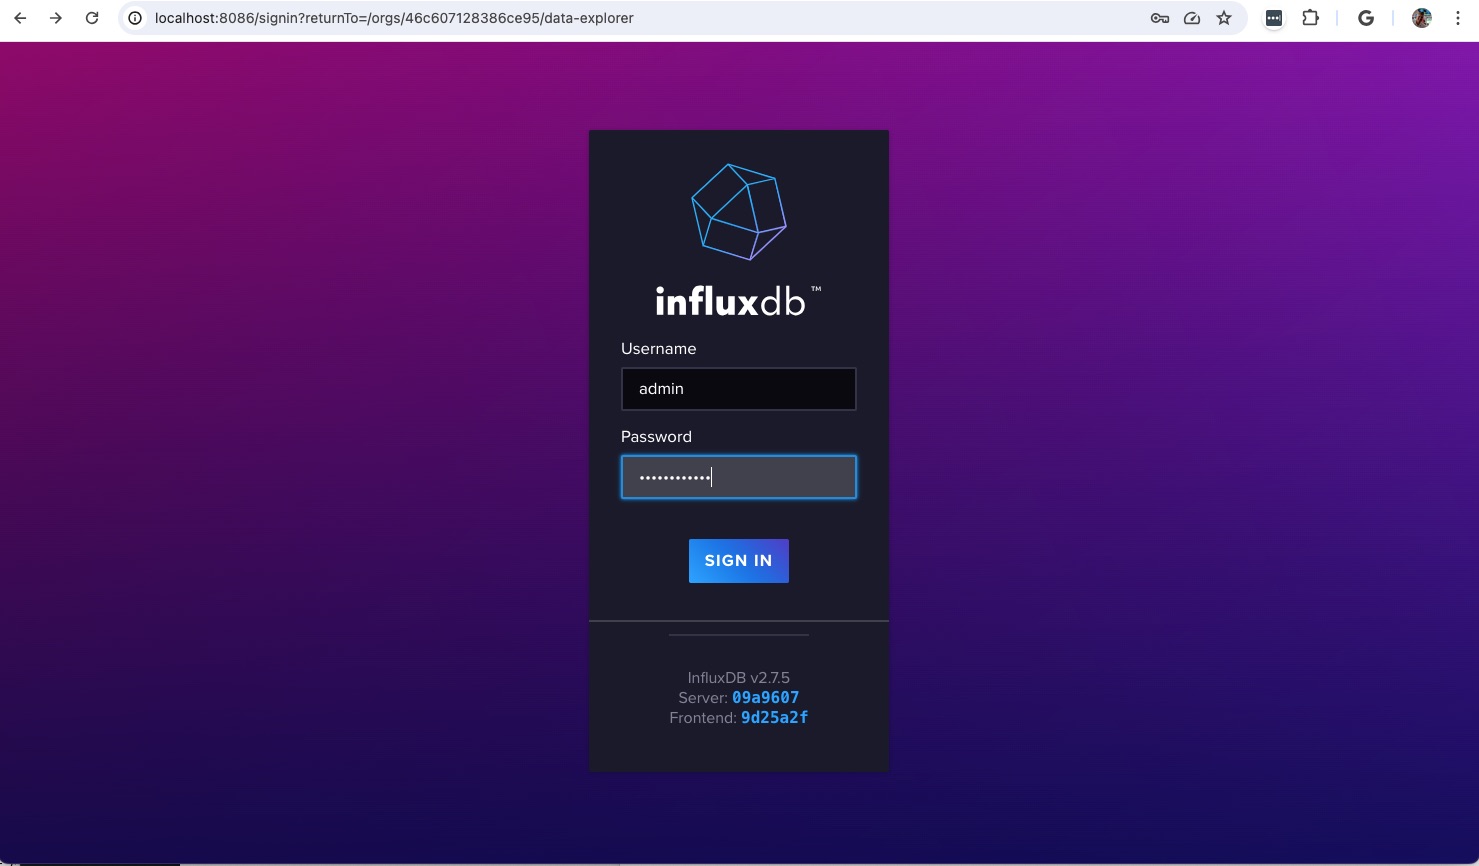Open the Extensions puzzle-piece menu
This screenshot has width=1479, height=866.
(x=1310, y=18)
